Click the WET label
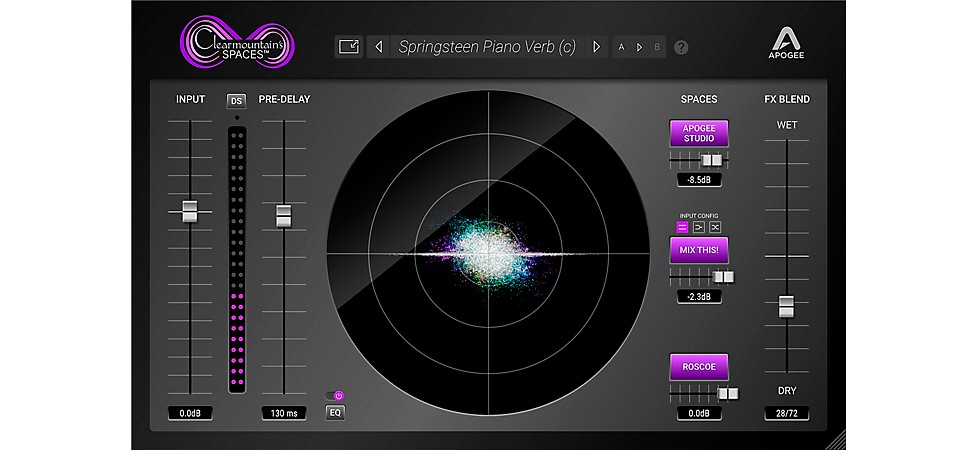The width and height of the screenshot is (976, 450). pyautogui.click(x=787, y=125)
